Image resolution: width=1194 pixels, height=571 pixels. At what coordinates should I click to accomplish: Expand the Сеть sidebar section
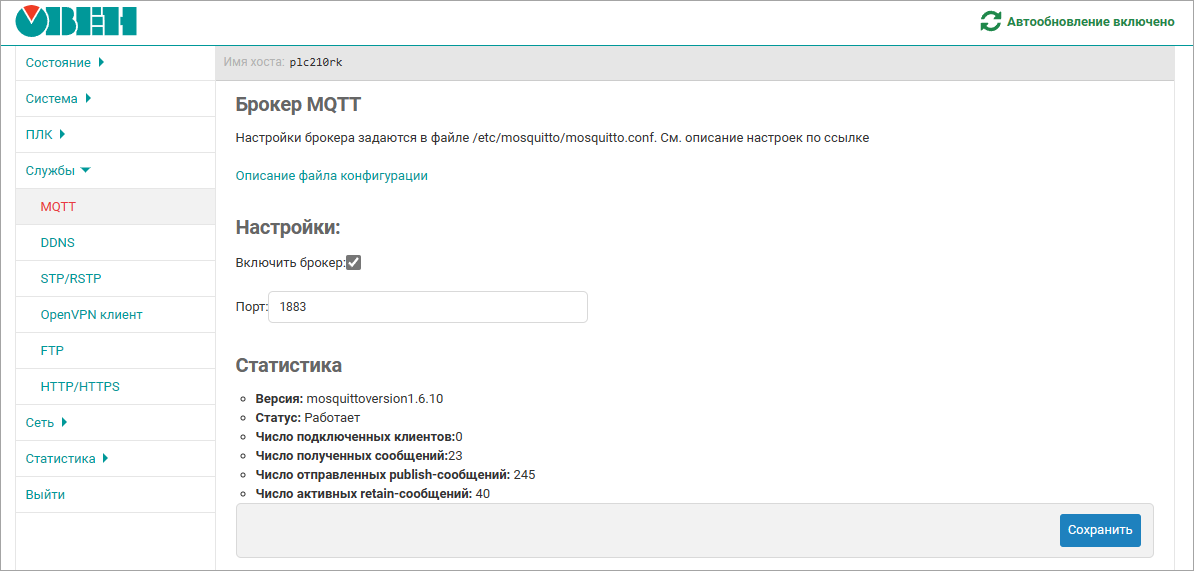(x=46, y=423)
